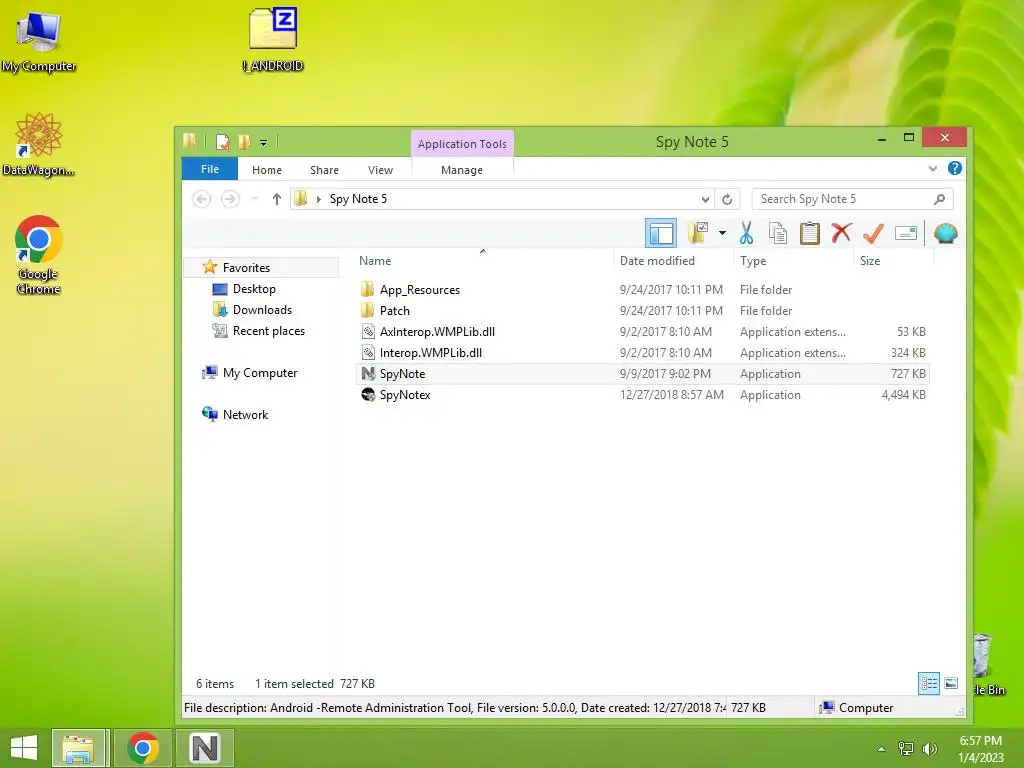Viewport: 1024px width, 768px height.
Task: Select the !_ANDROID zip desktop icon
Action: pyautogui.click(x=272, y=40)
